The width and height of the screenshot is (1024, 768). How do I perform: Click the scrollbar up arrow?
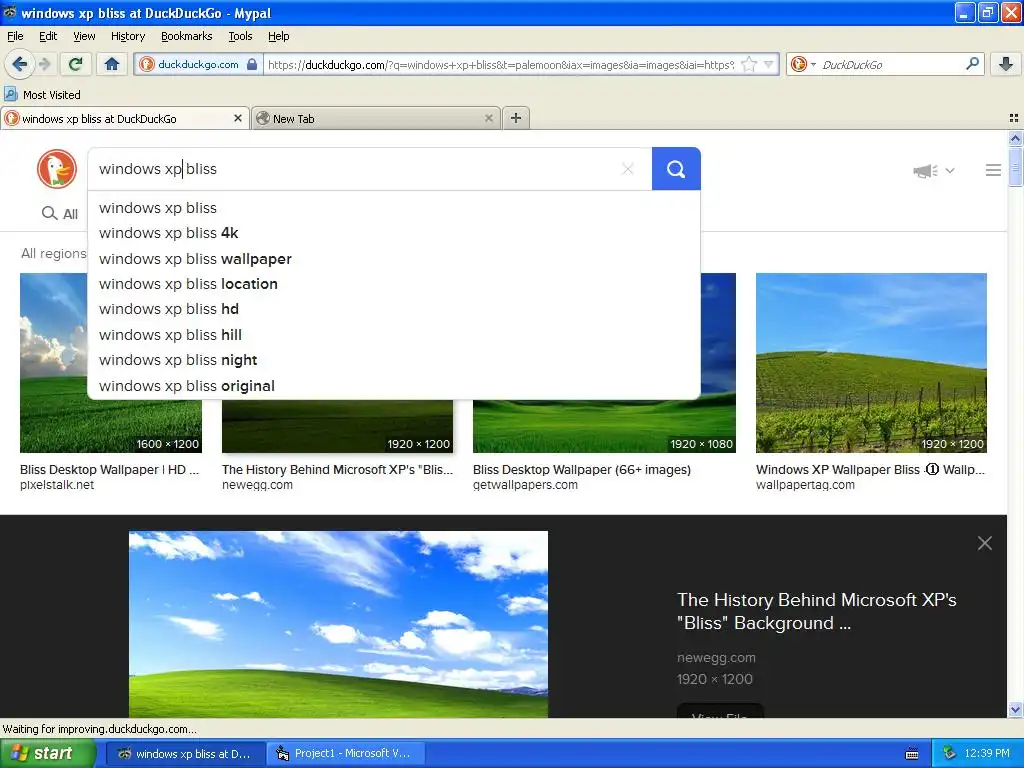pos(1015,138)
